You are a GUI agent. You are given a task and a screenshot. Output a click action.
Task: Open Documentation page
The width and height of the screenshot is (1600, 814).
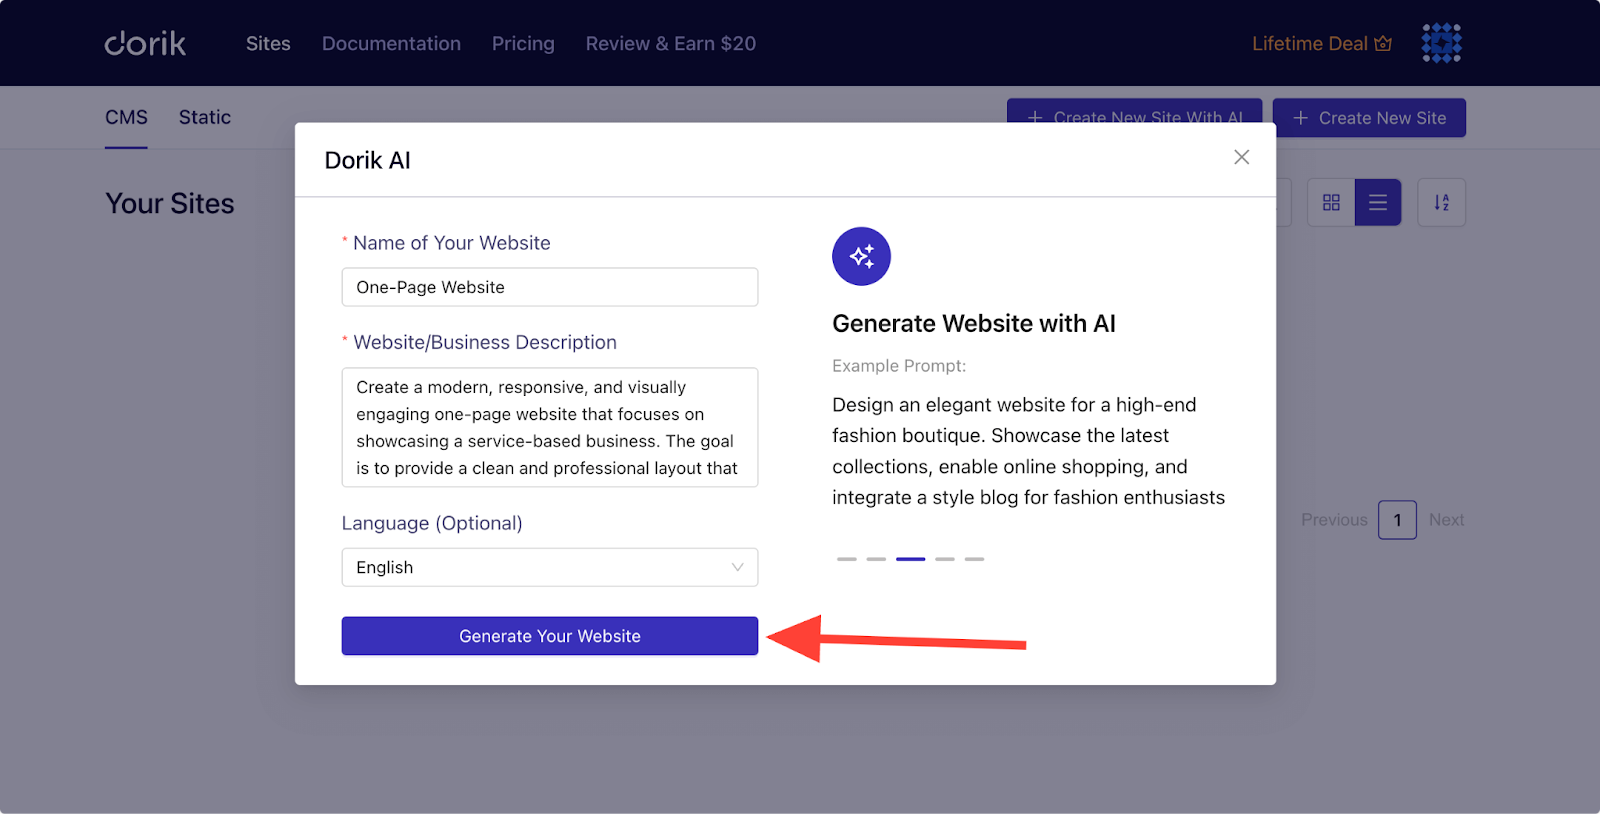[x=391, y=43]
